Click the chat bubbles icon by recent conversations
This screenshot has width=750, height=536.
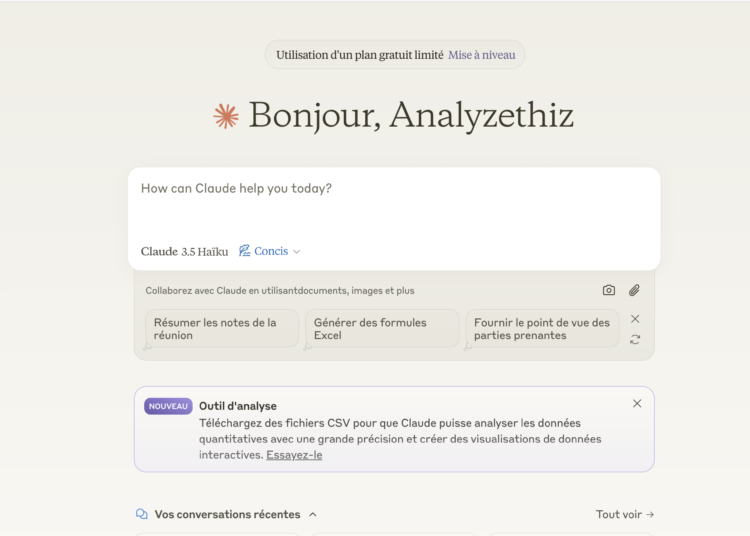(x=142, y=514)
